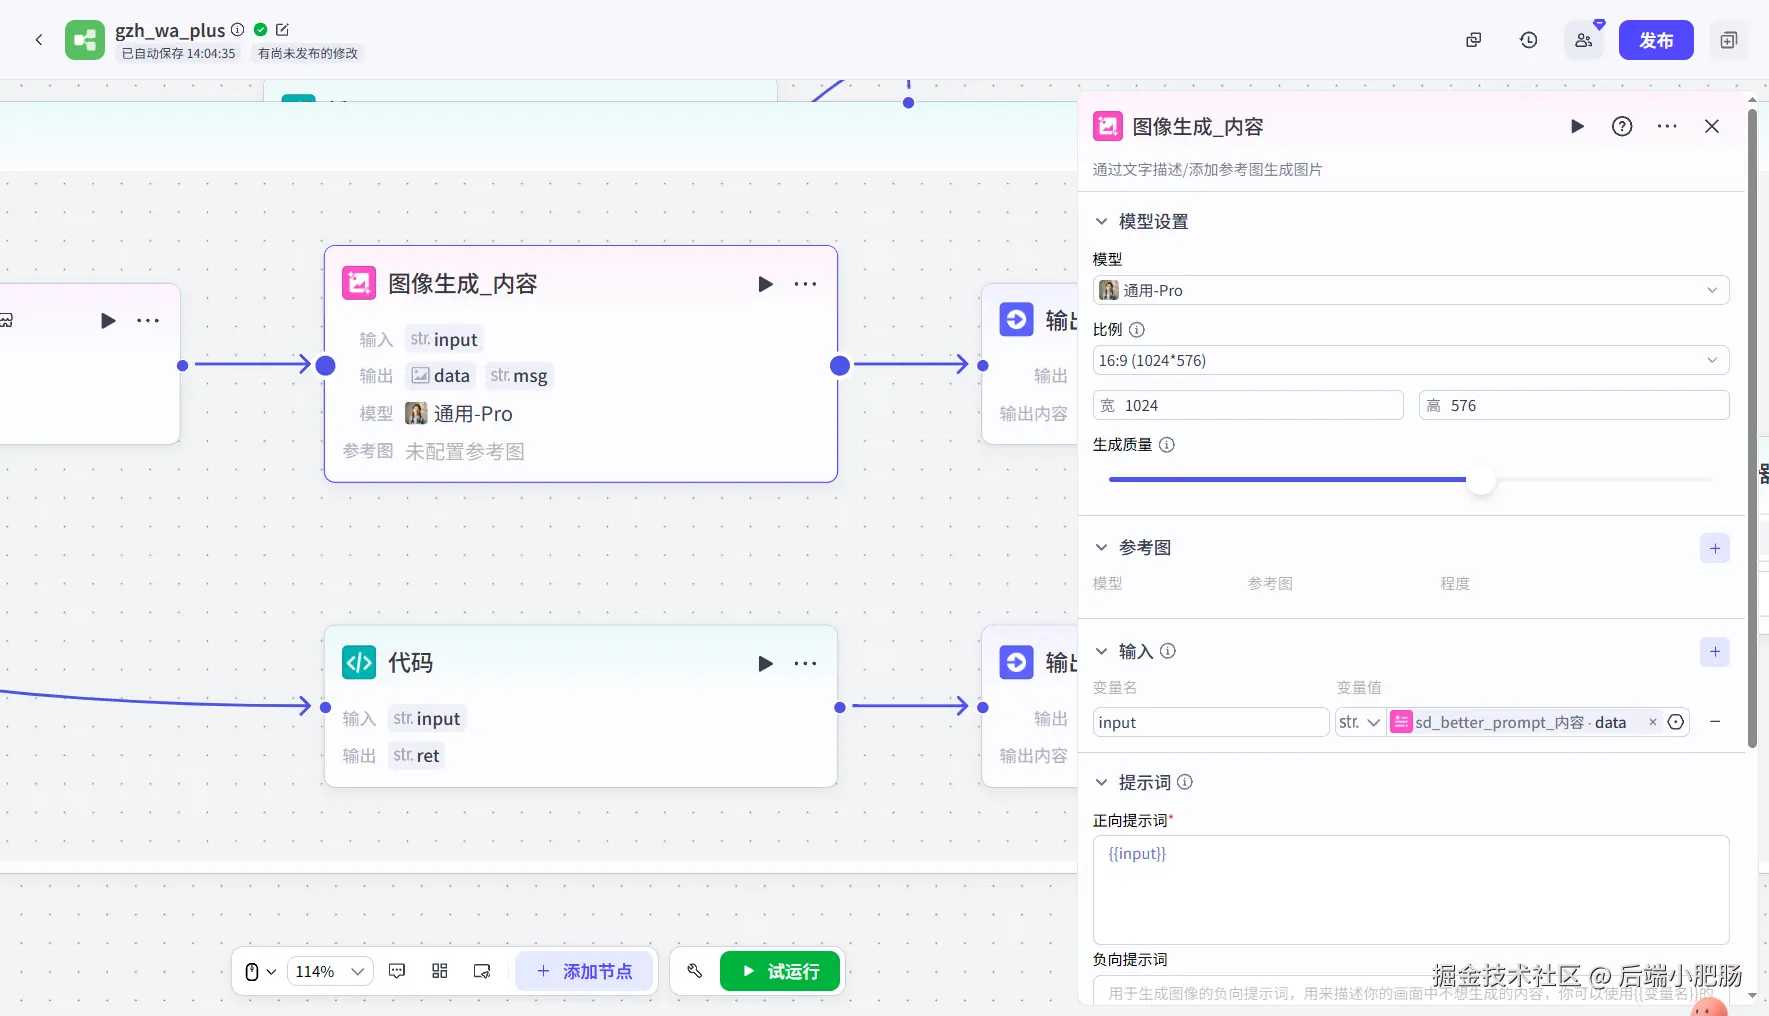1769x1016 pixels.
Task: Open the collaborators icon in the header
Action: (x=1584, y=40)
